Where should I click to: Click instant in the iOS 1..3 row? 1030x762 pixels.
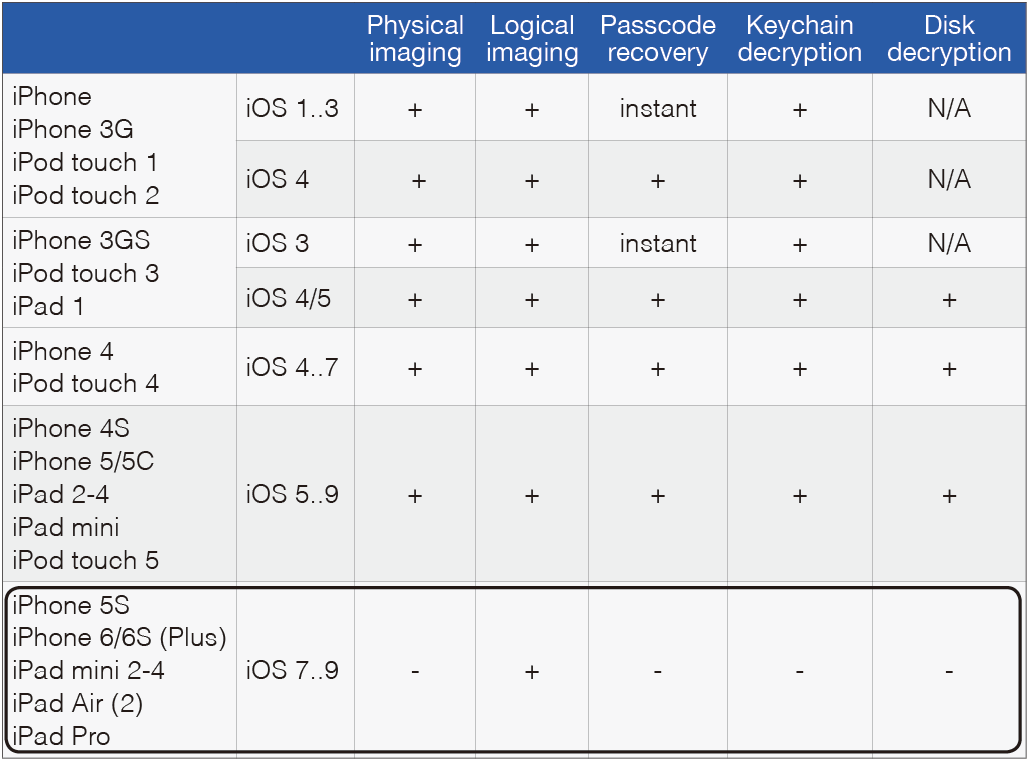point(658,108)
